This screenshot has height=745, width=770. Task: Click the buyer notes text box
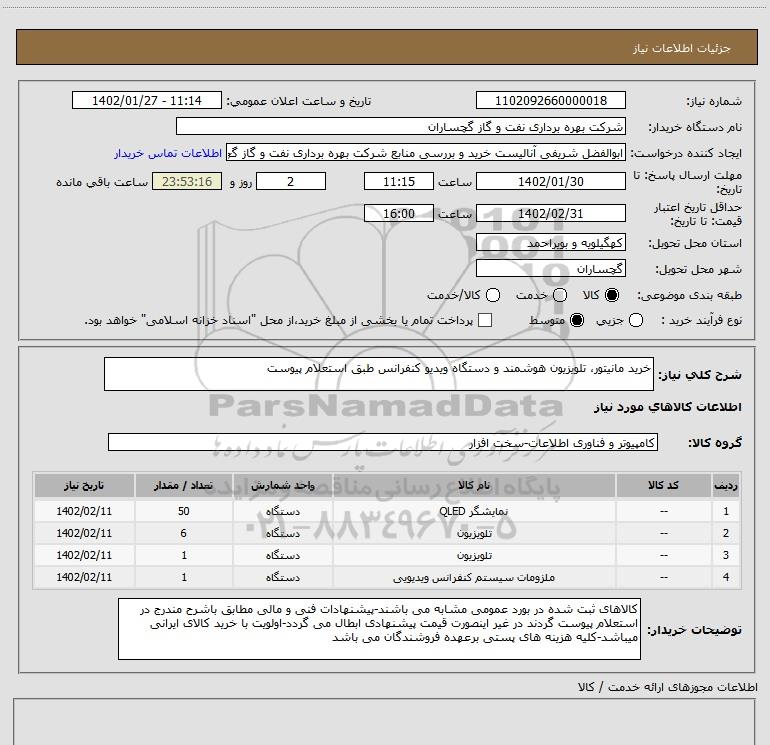(x=379, y=629)
